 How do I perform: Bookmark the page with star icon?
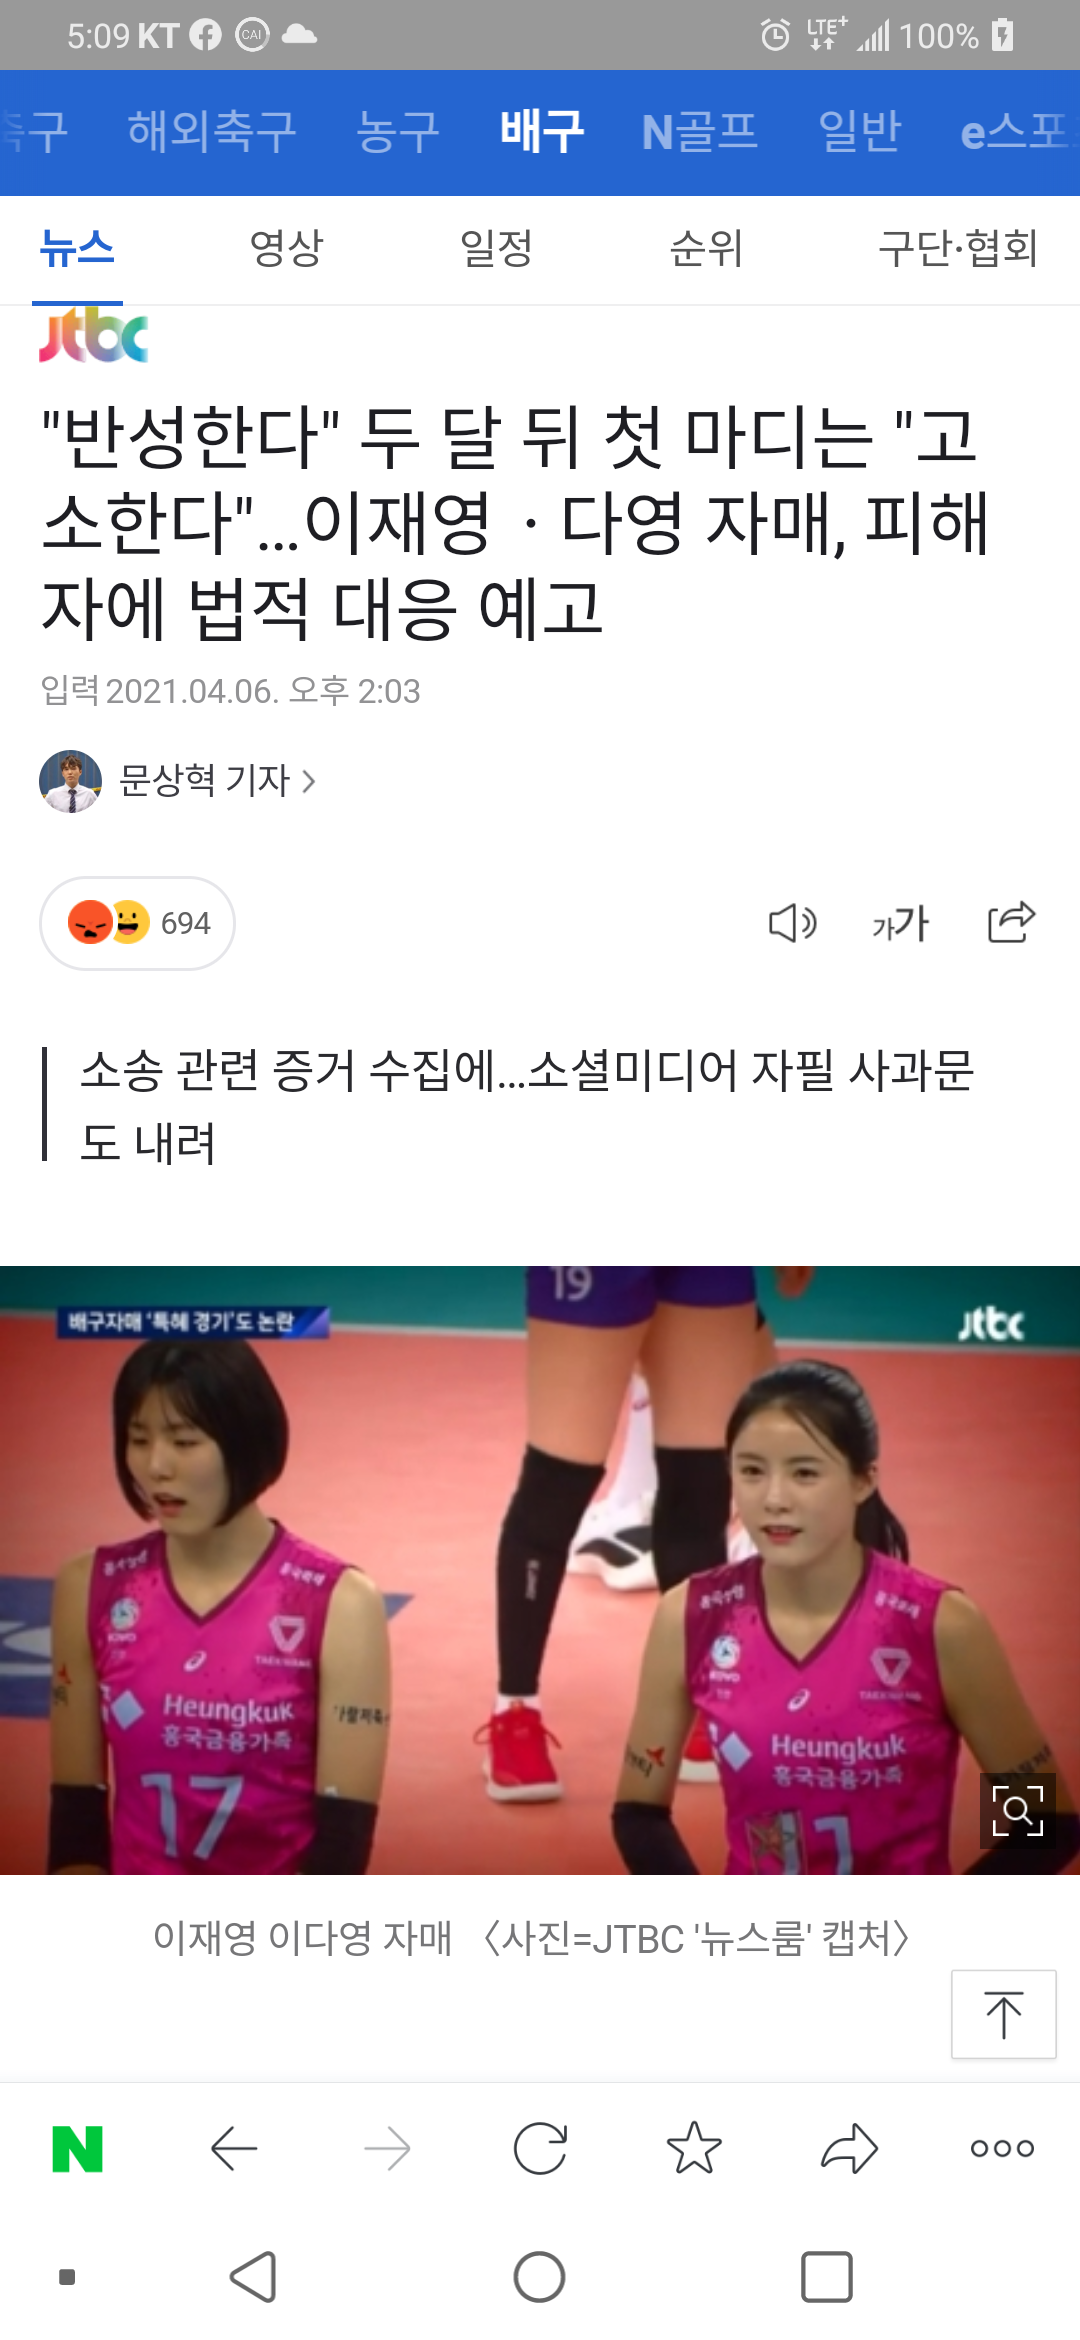point(694,2148)
